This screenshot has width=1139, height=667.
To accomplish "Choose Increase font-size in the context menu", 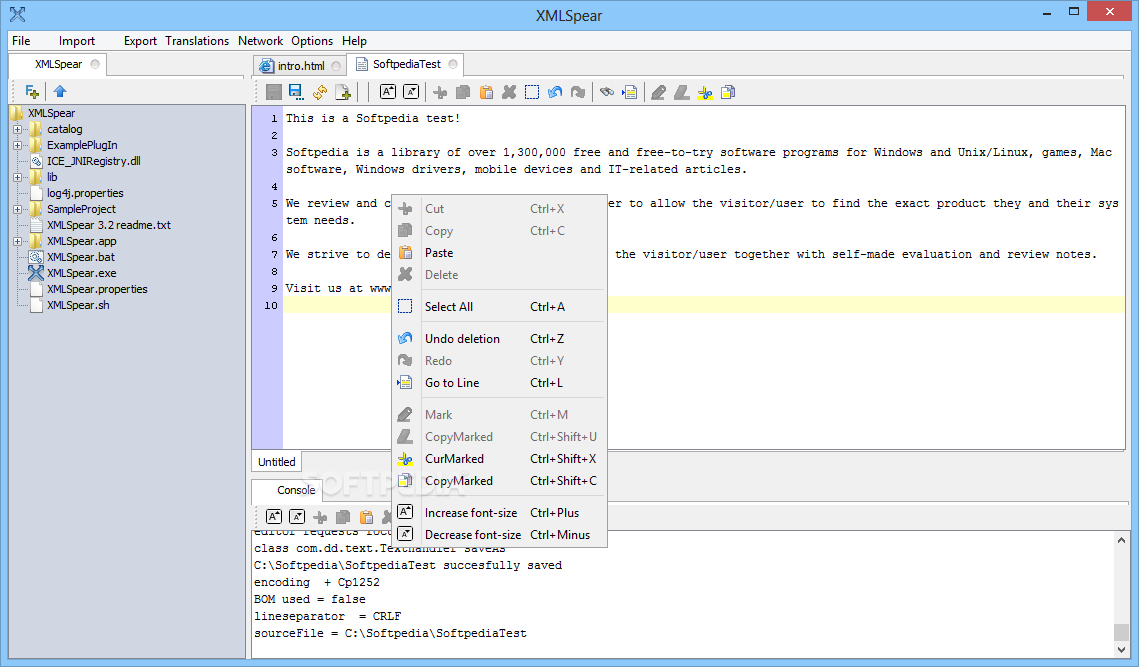I will pyautogui.click(x=499, y=513).
